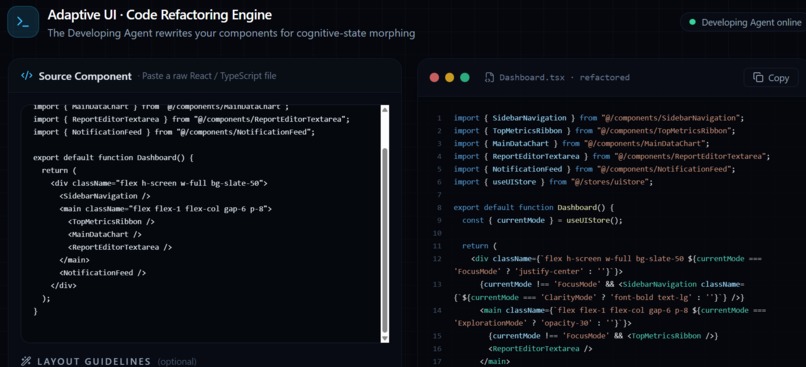Click line number 16 in refactored code
Screen dimensions: 806x367
[x=437, y=348]
